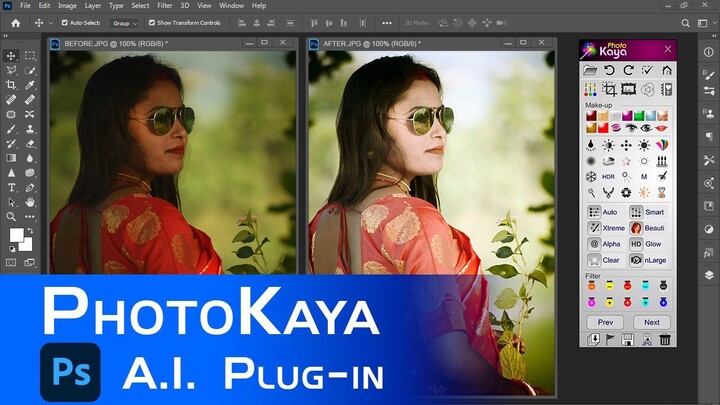This screenshot has height=405, width=720.
Task: Toggle the Auto-Select checkbox
Action: [x=65, y=22]
